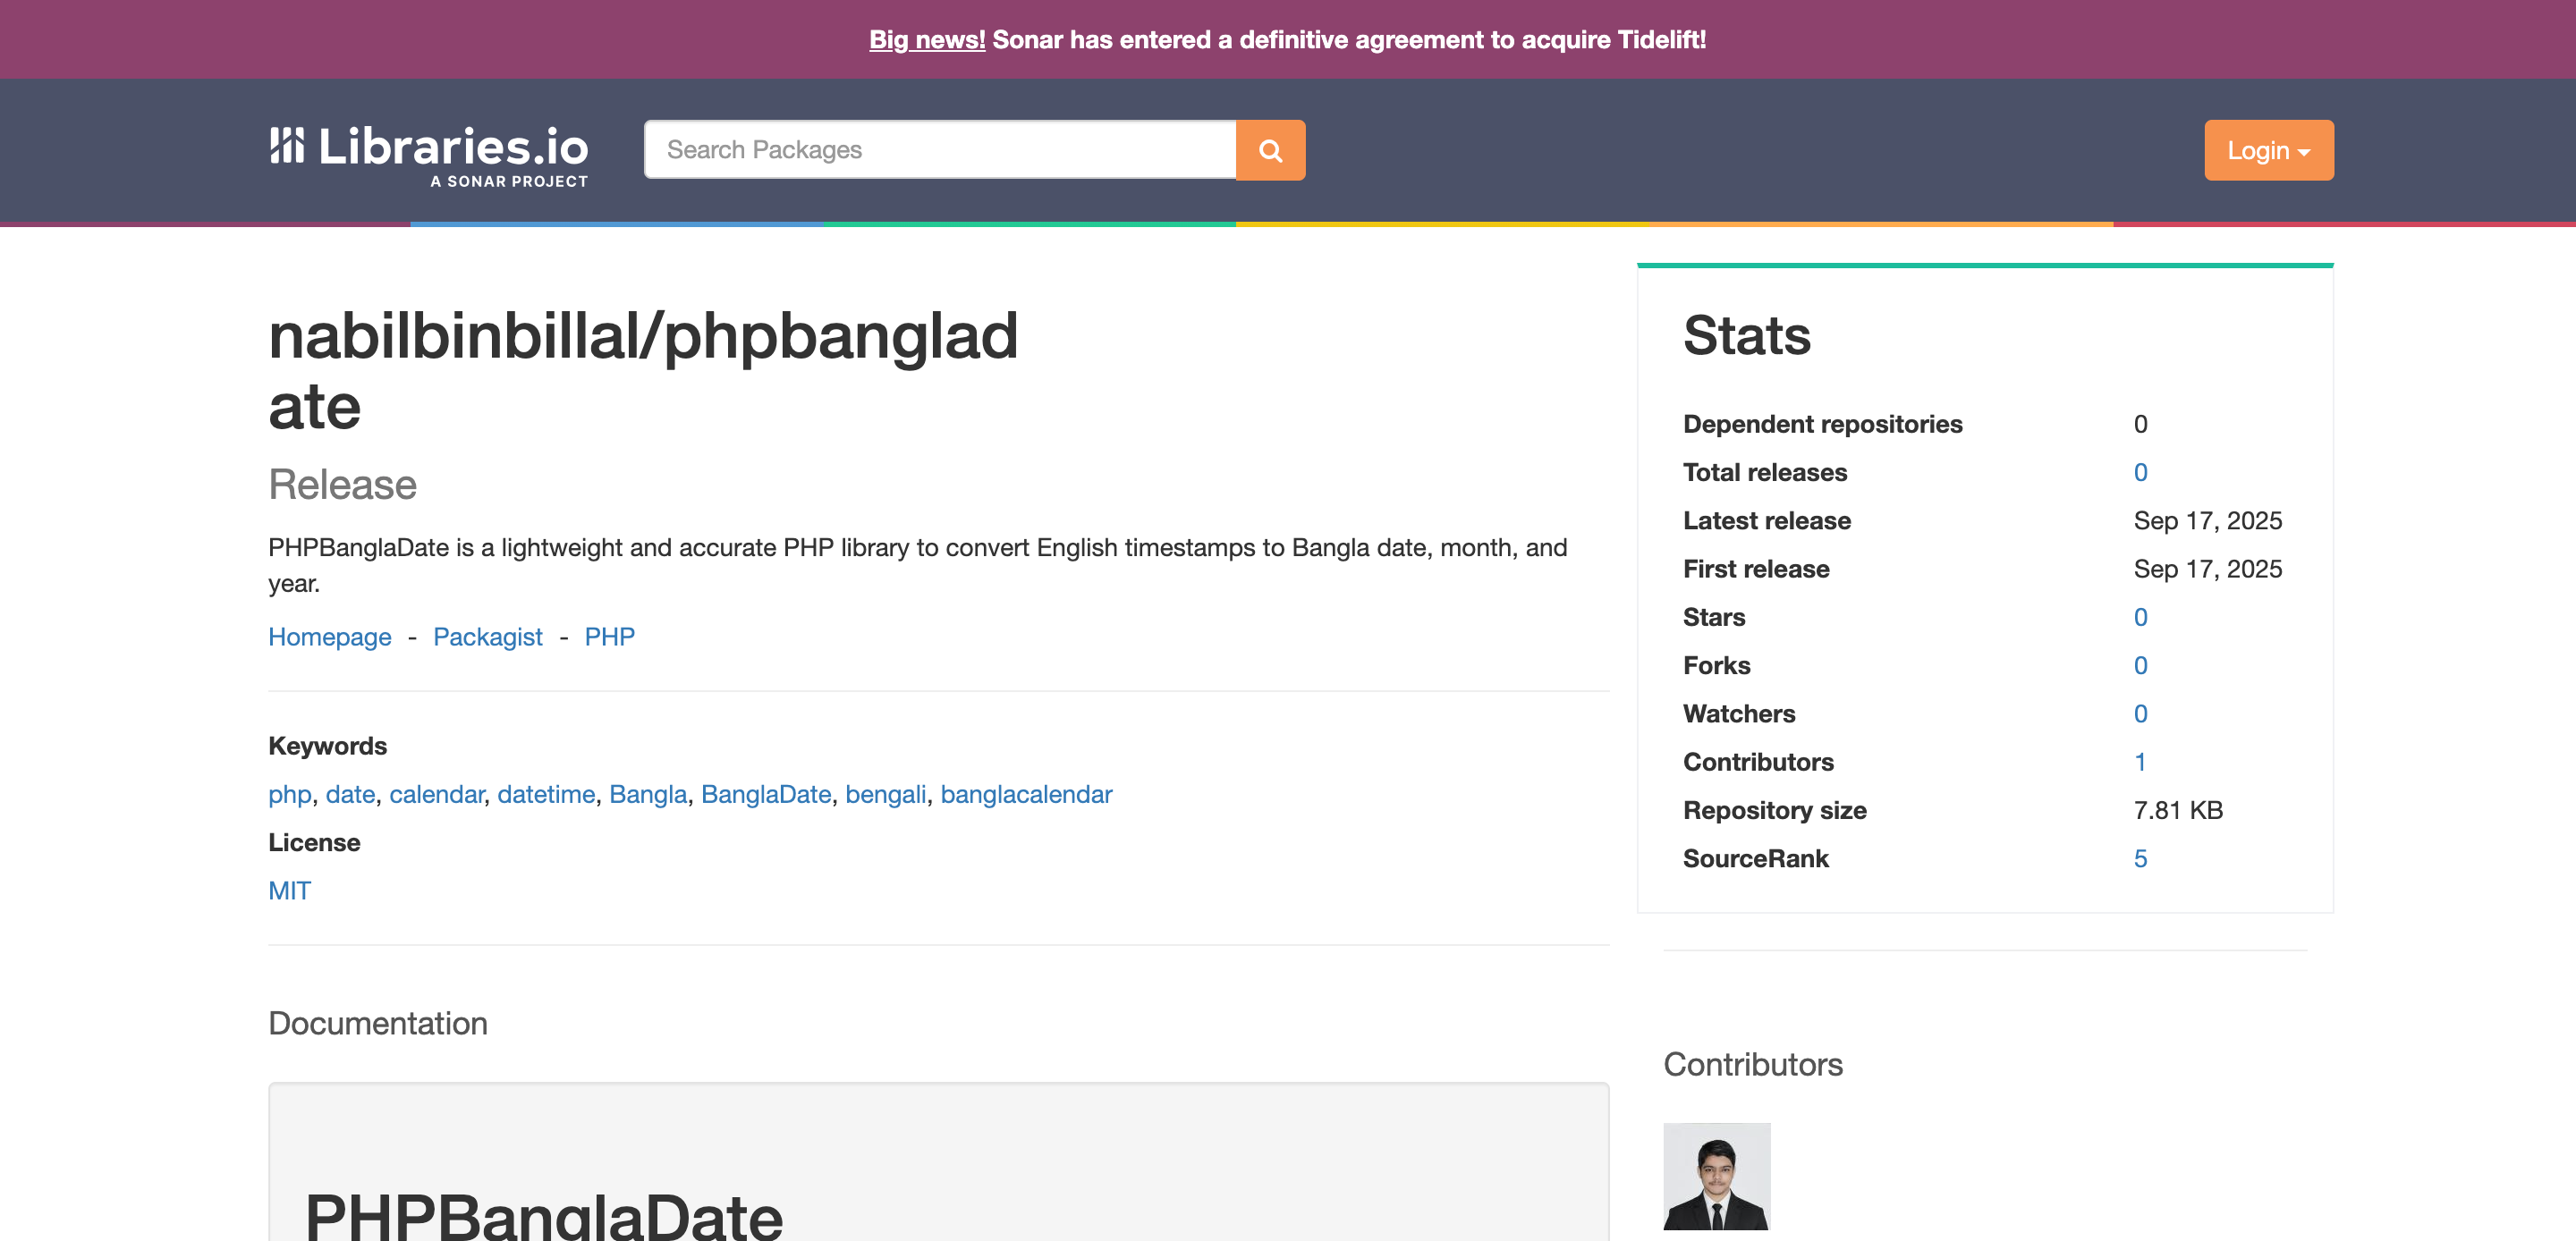Open the Login dropdown
This screenshot has width=2576, height=1241.
2268,150
